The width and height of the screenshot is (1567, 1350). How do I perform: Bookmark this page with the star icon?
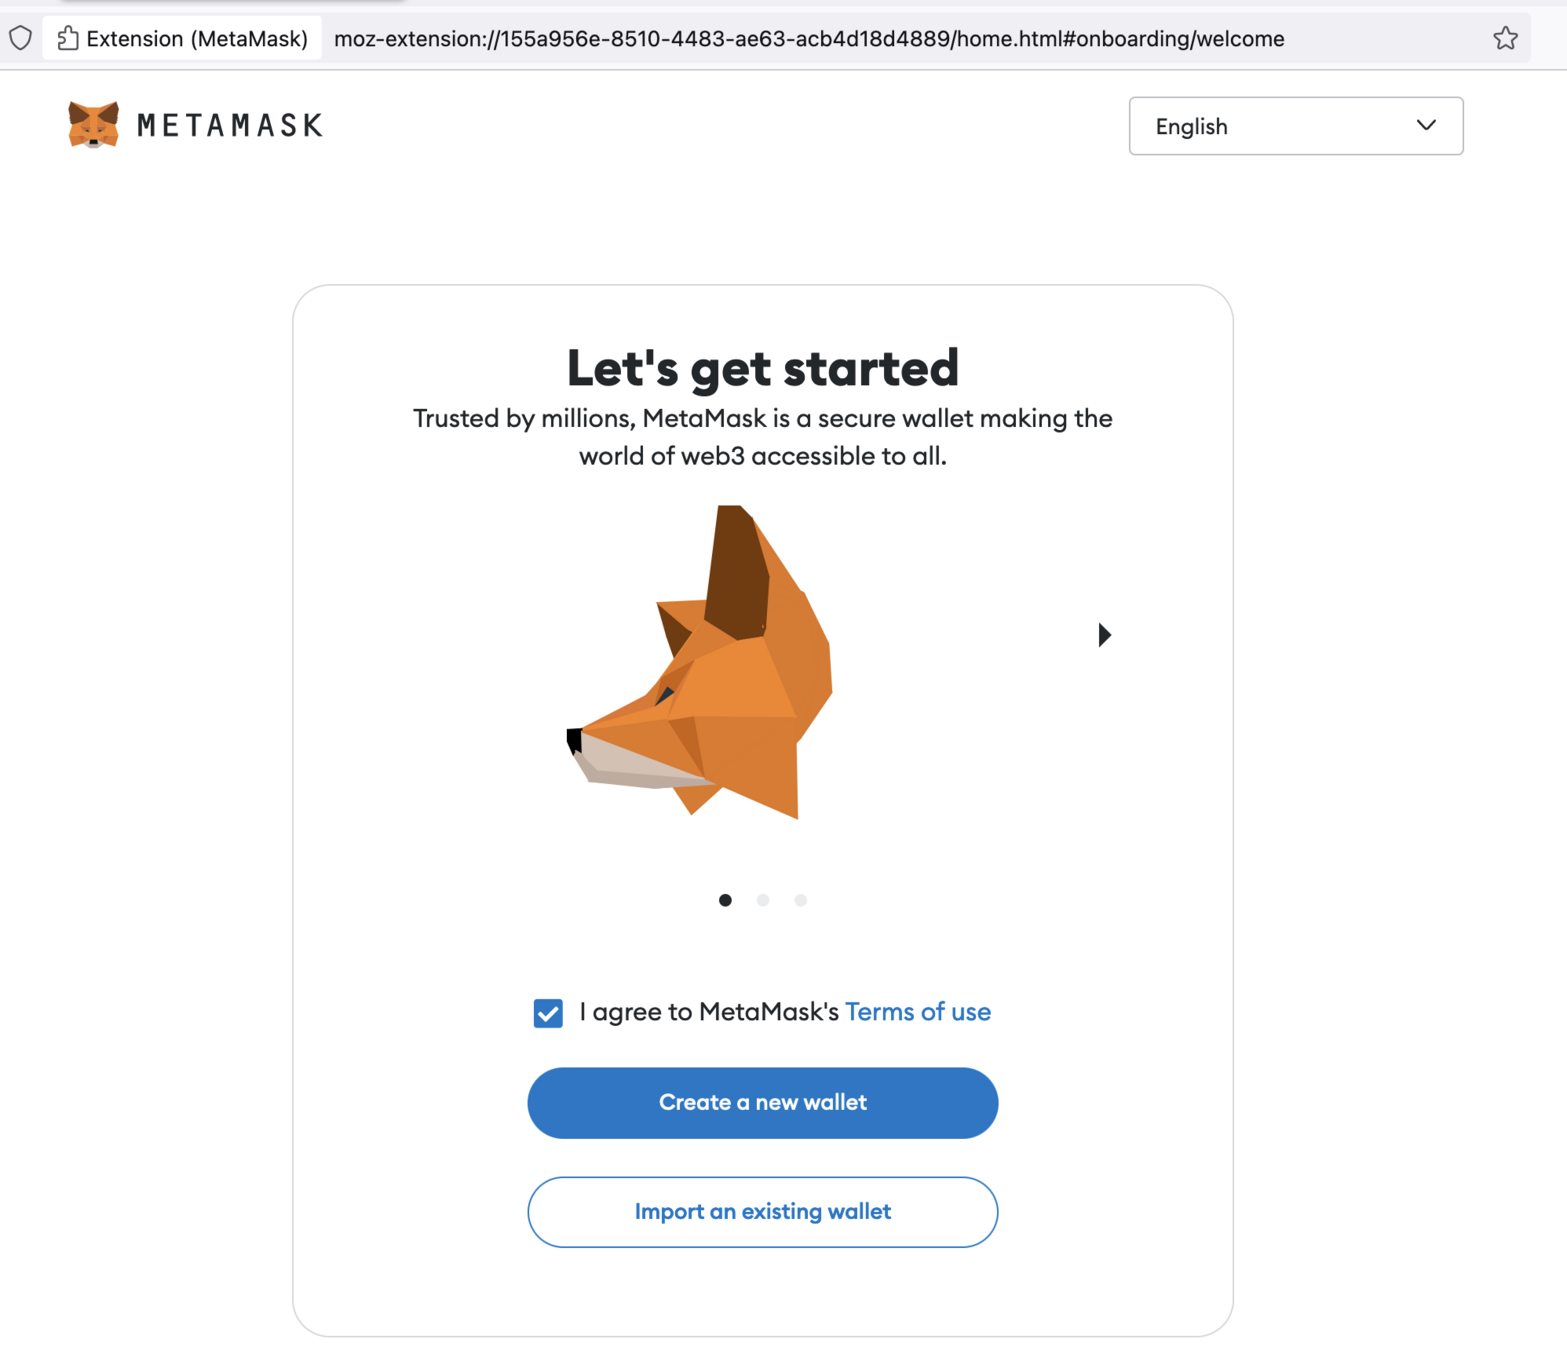pos(1505,39)
